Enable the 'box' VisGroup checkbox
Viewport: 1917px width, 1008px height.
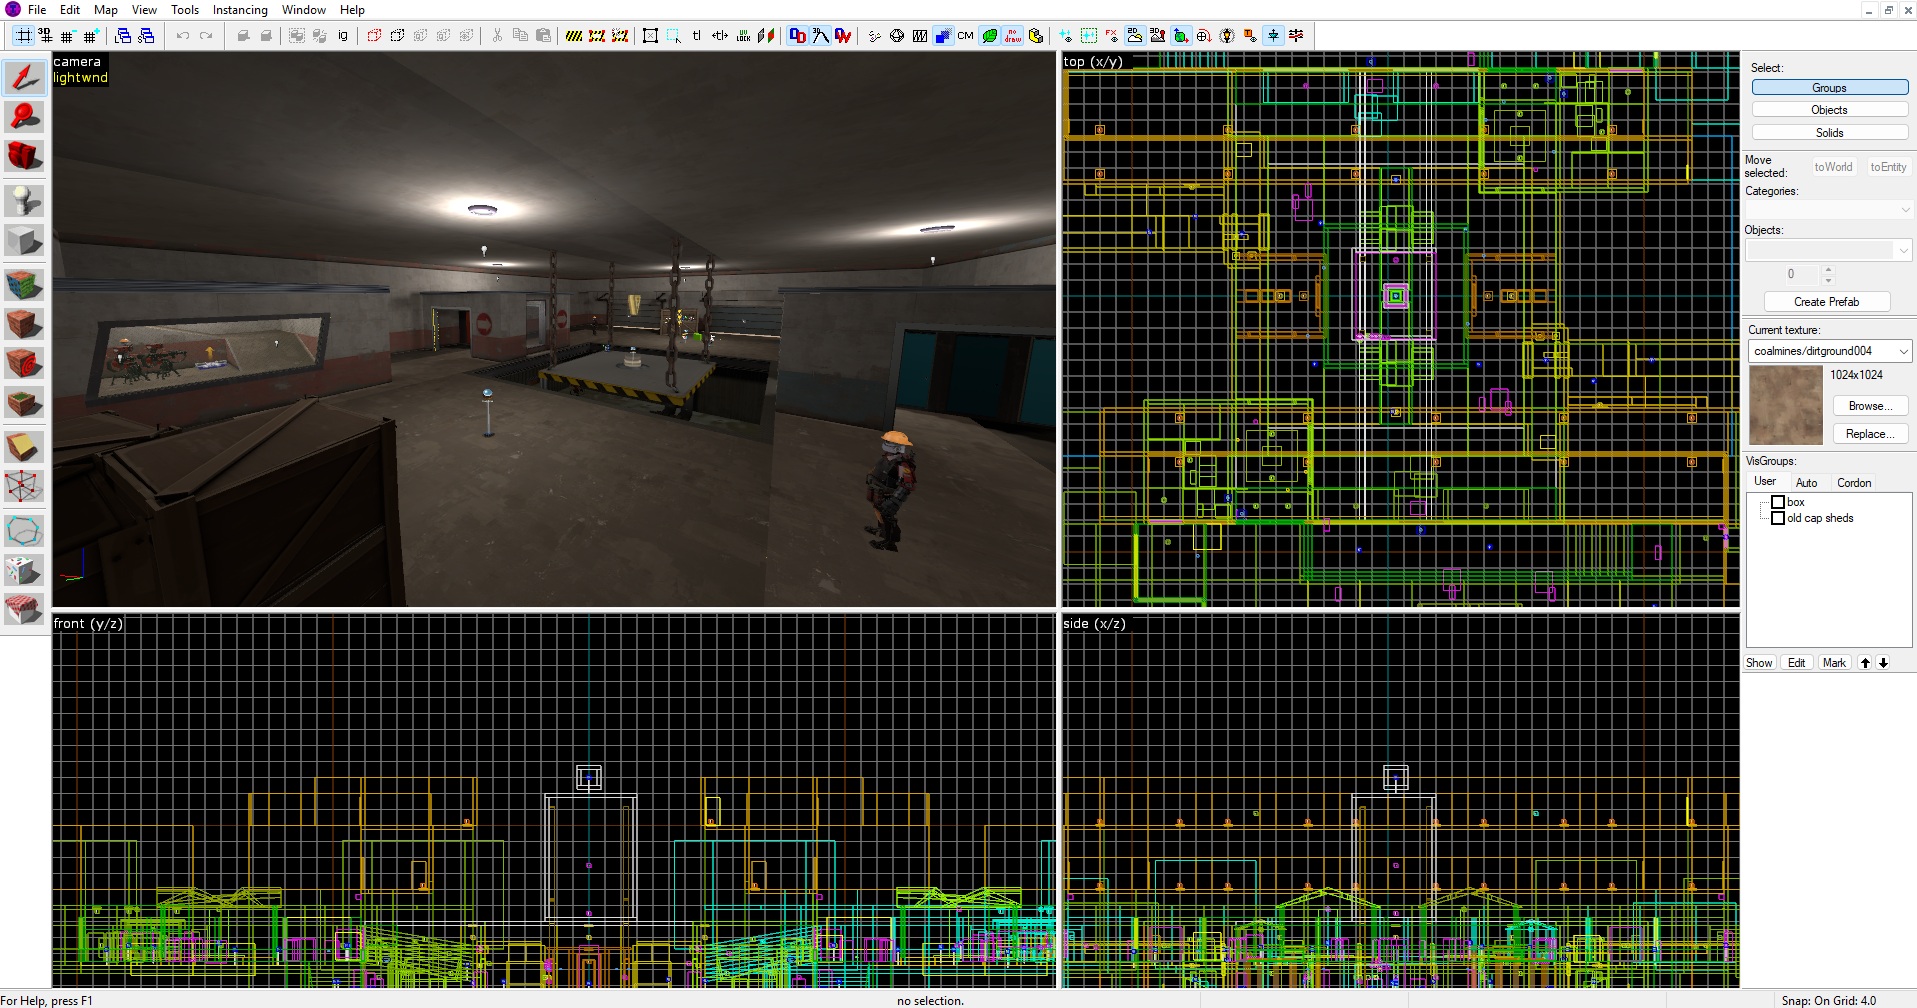(x=1778, y=502)
